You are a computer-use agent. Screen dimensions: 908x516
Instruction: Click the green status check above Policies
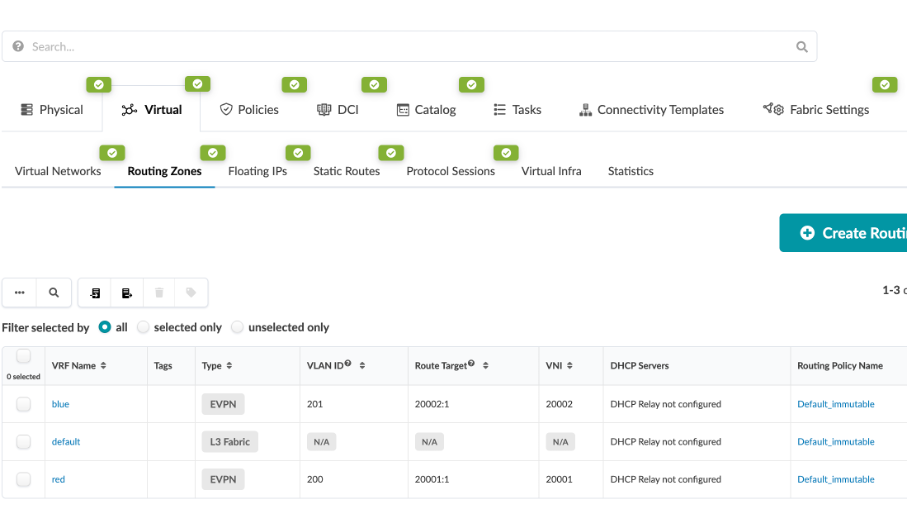click(294, 85)
